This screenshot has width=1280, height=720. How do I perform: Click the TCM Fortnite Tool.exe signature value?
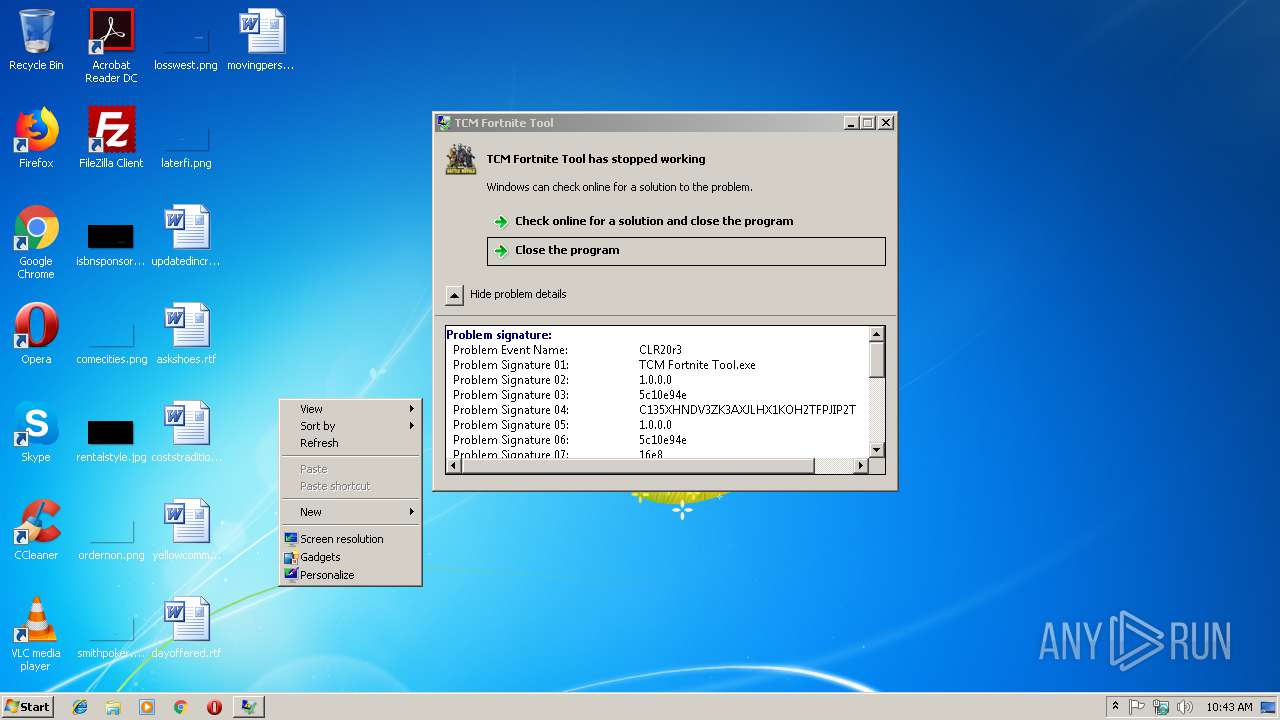(698, 365)
